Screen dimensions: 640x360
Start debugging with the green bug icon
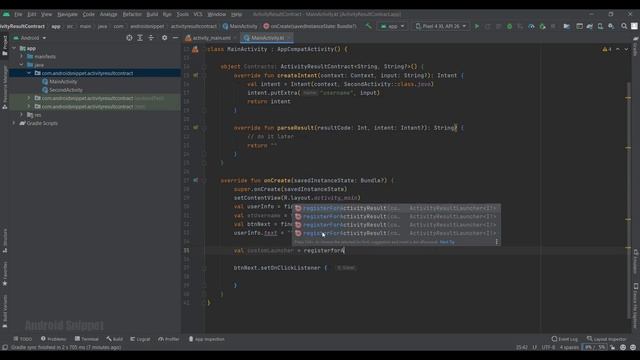[509, 26]
